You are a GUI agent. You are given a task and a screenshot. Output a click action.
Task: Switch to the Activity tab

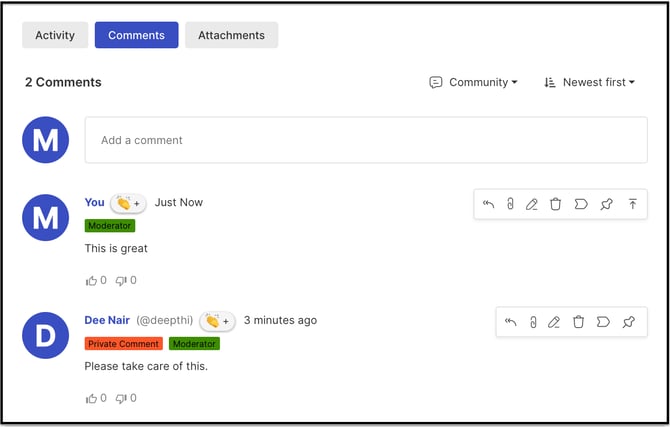pos(55,35)
